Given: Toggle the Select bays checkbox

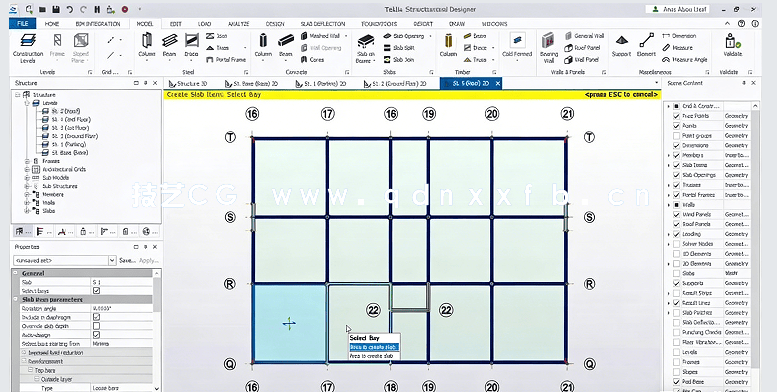Looking at the screenshot, I should coord(97,291).
